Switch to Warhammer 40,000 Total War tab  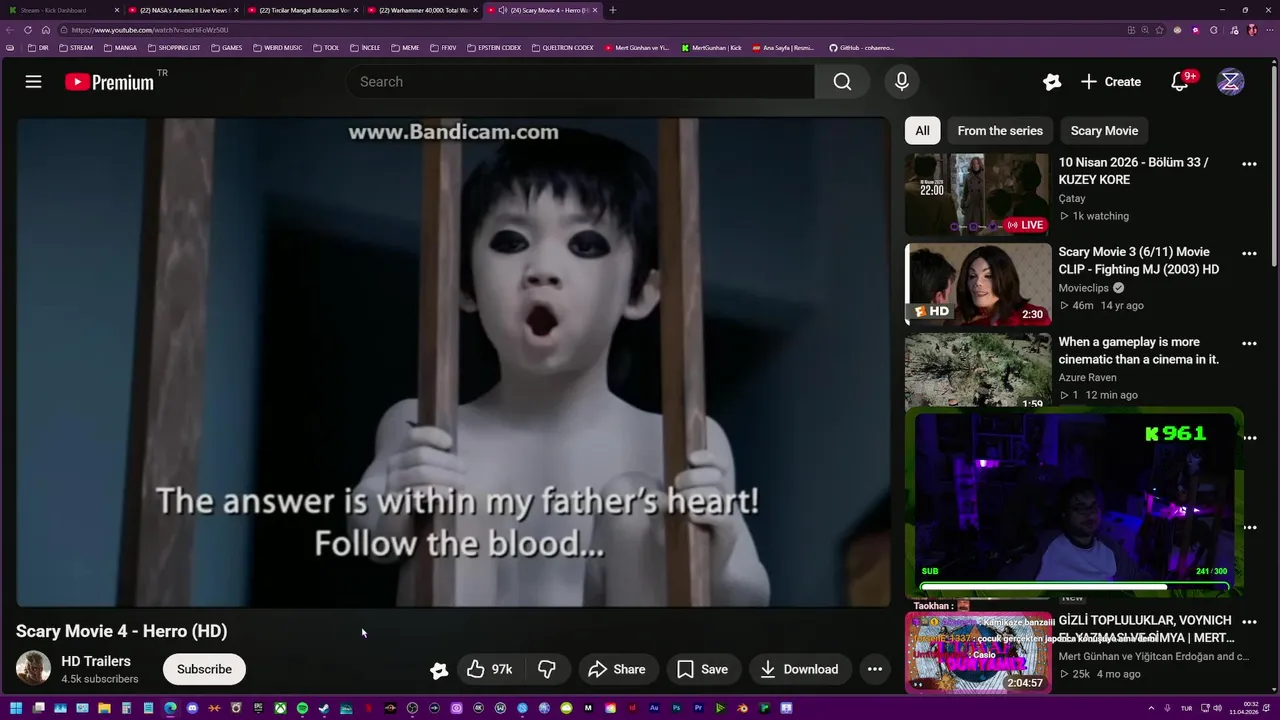tap(421, 10)
